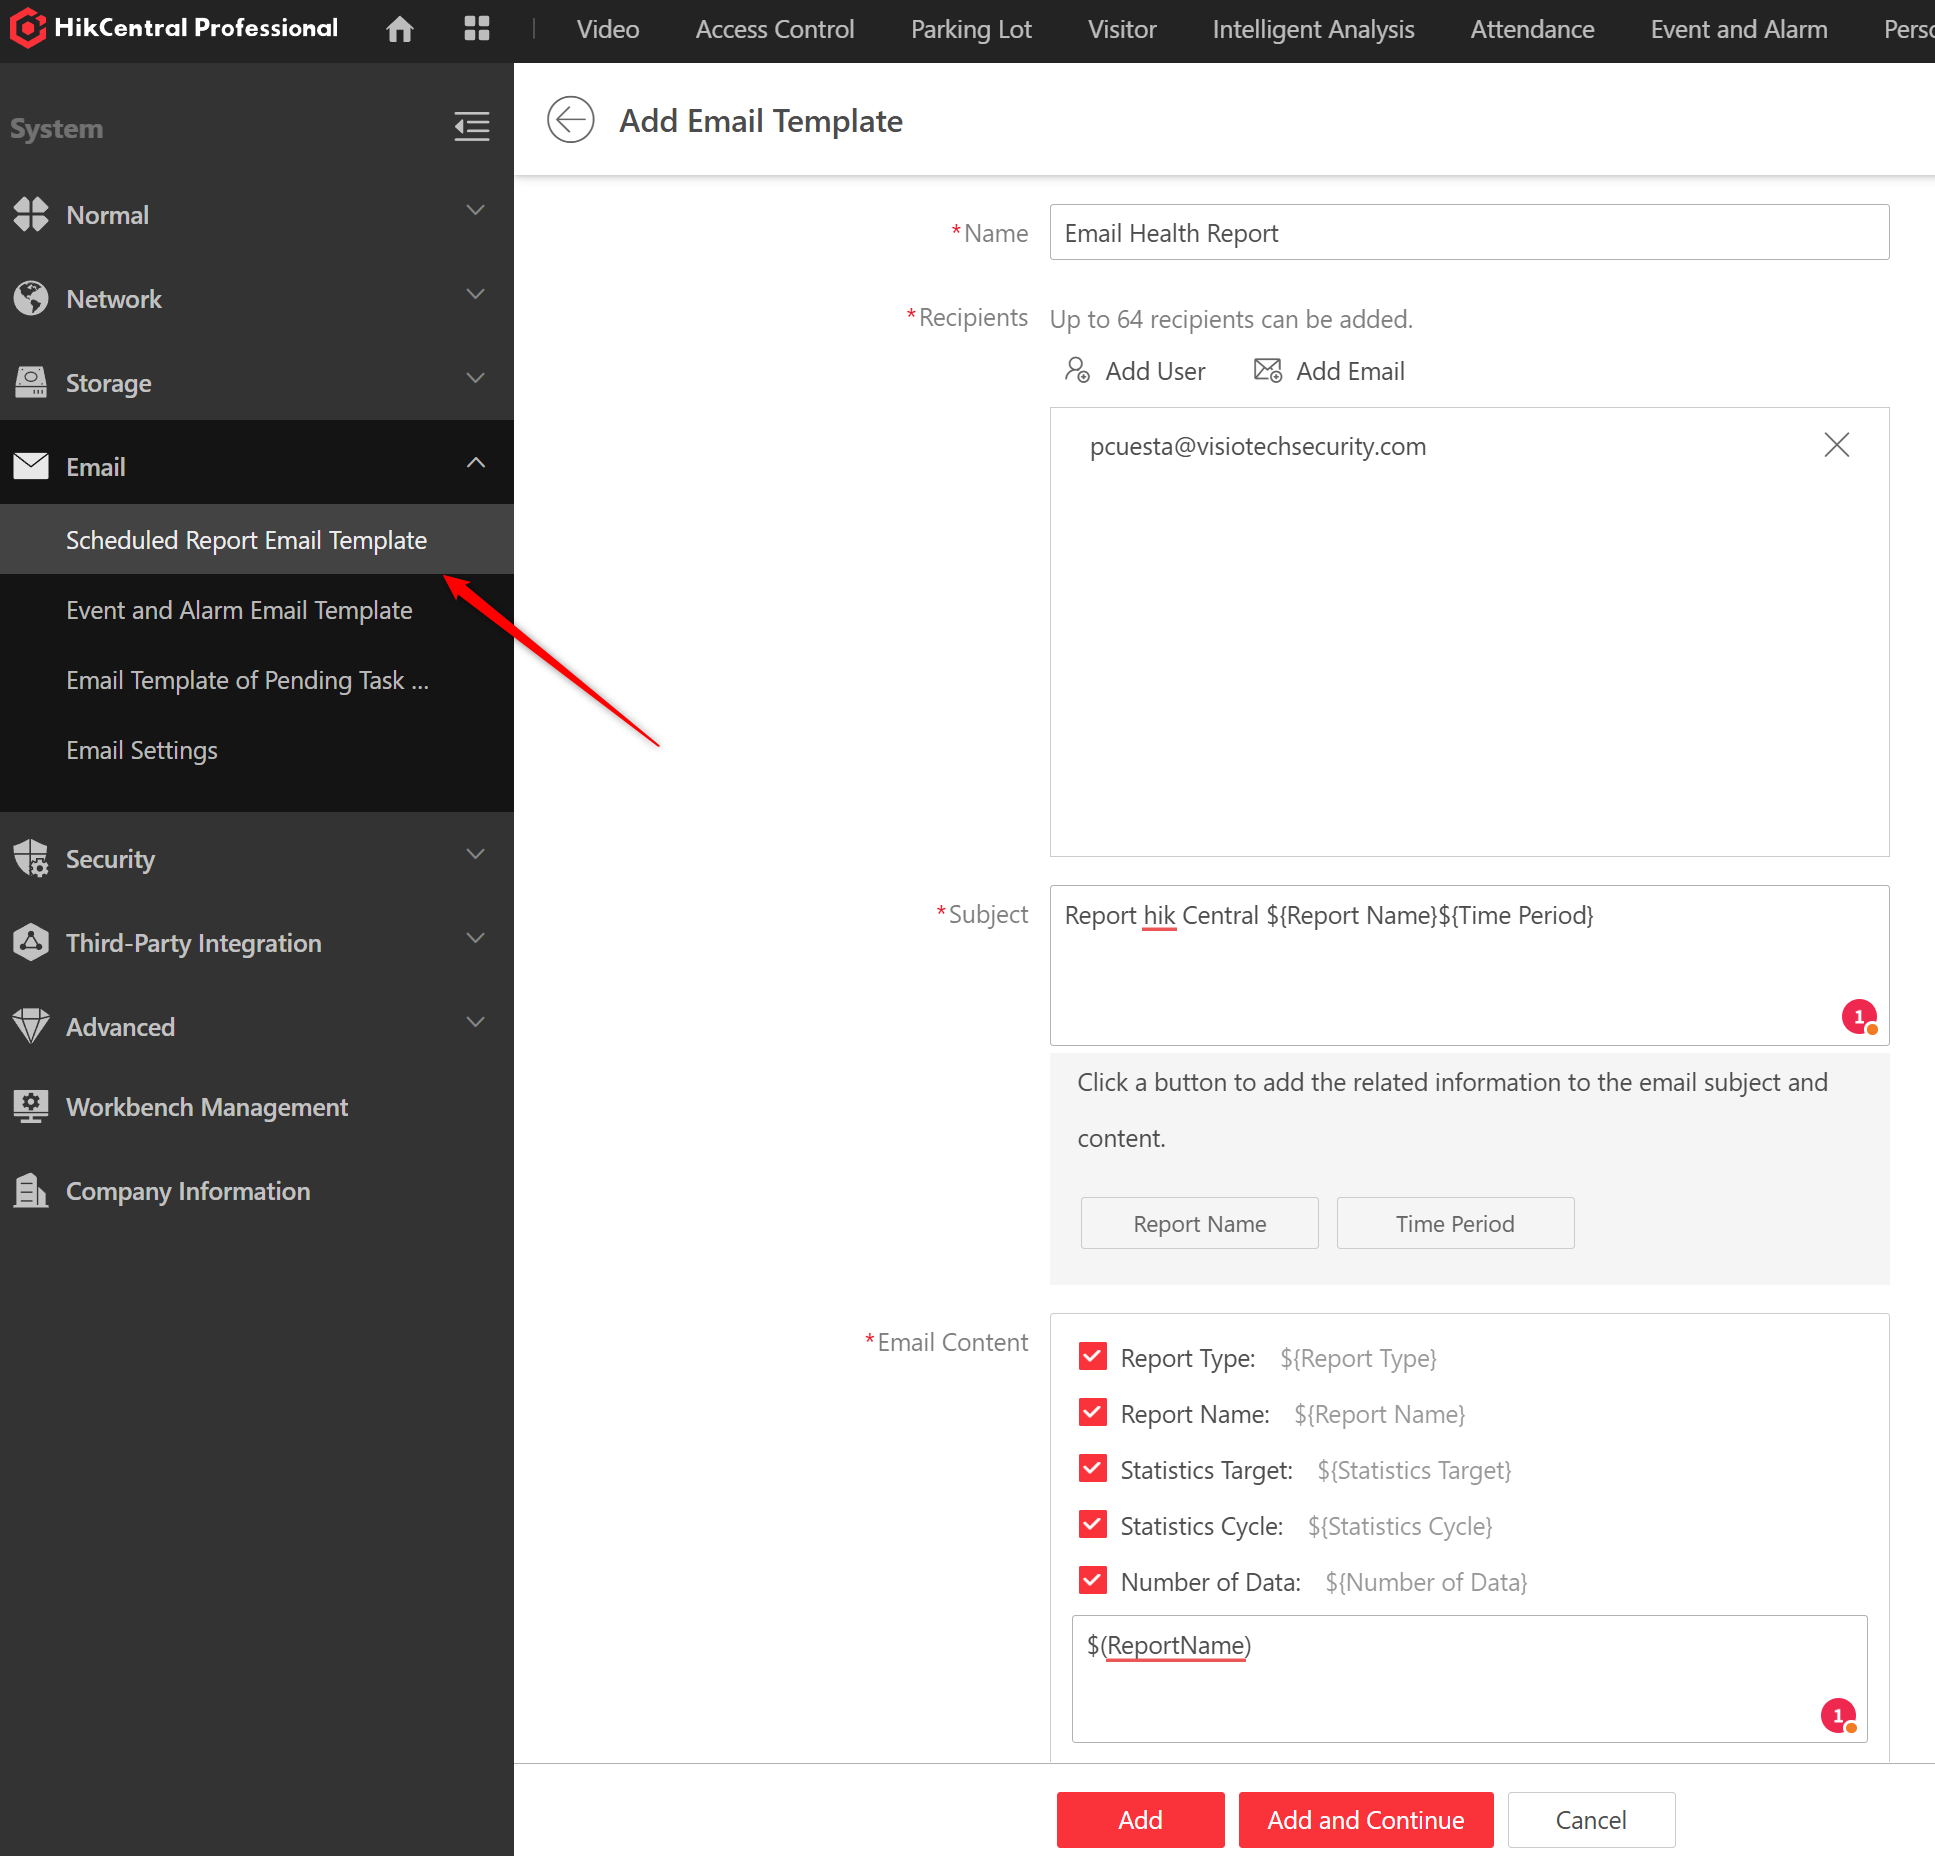1935x1856 pixels.
Task: Click the red Add button
Action: pyautogui.click(x=1140, y=1819)
